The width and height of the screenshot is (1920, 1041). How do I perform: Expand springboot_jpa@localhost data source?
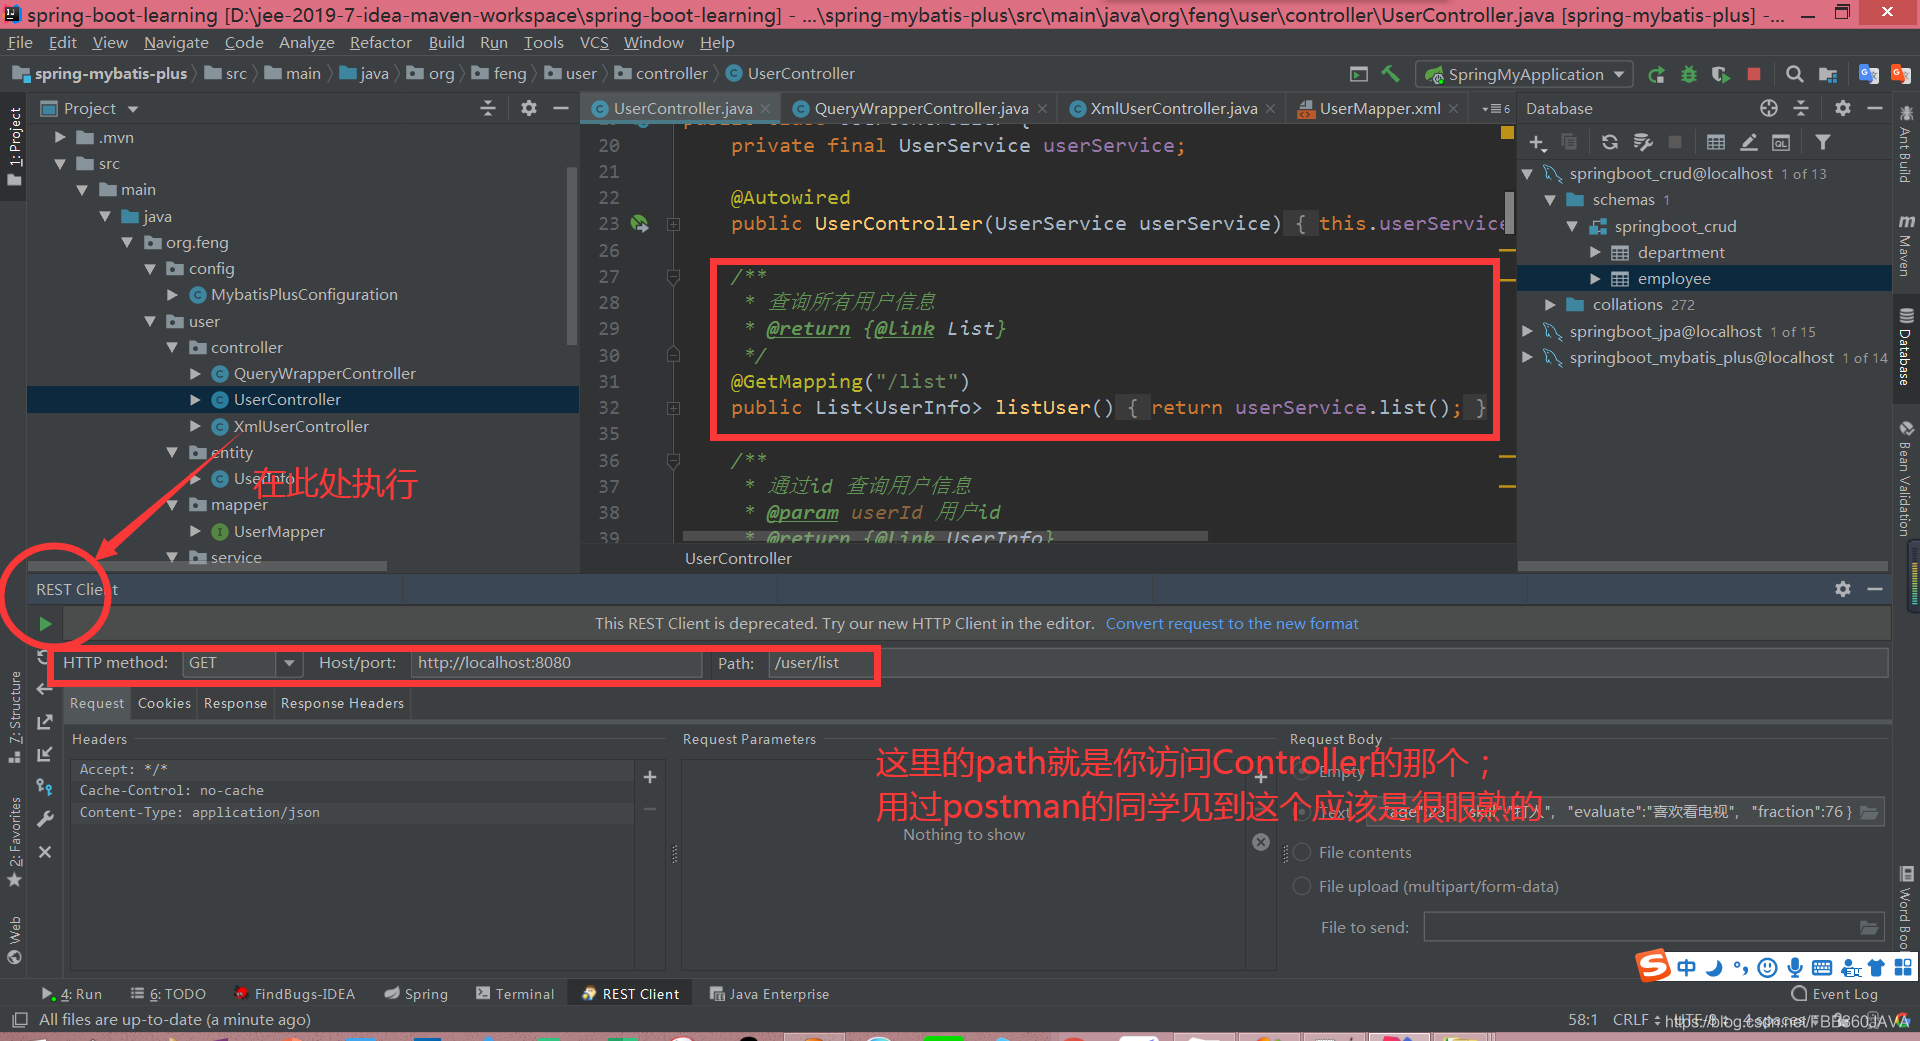(1527, 331)
